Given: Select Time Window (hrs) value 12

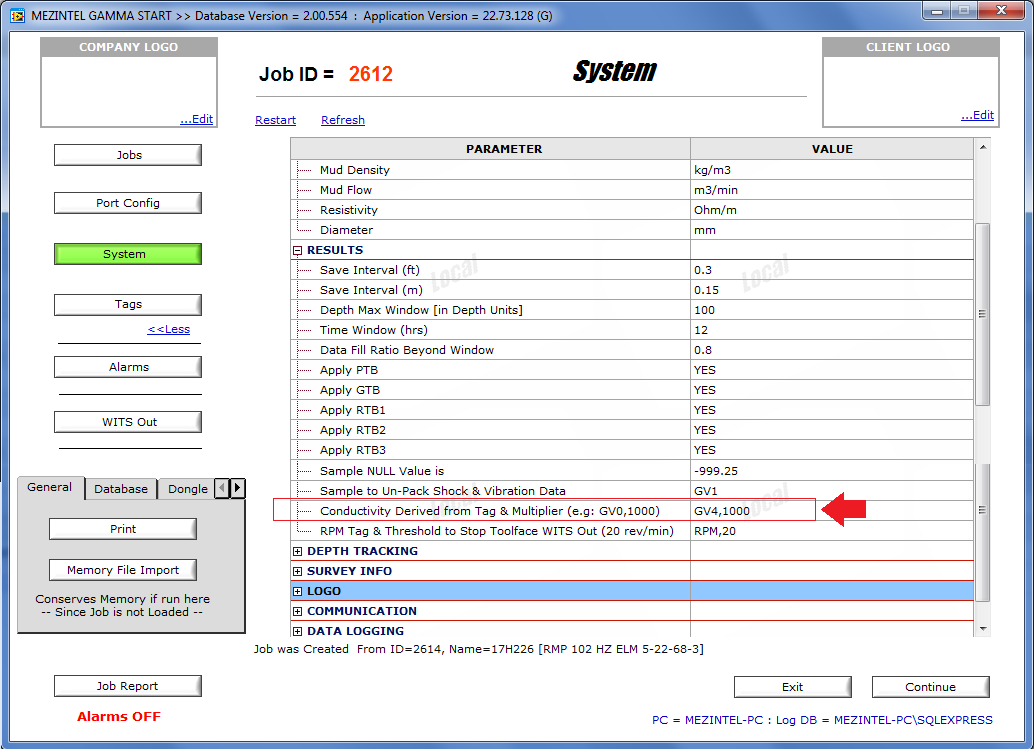Looking at the screenshot, I should 832,330.
